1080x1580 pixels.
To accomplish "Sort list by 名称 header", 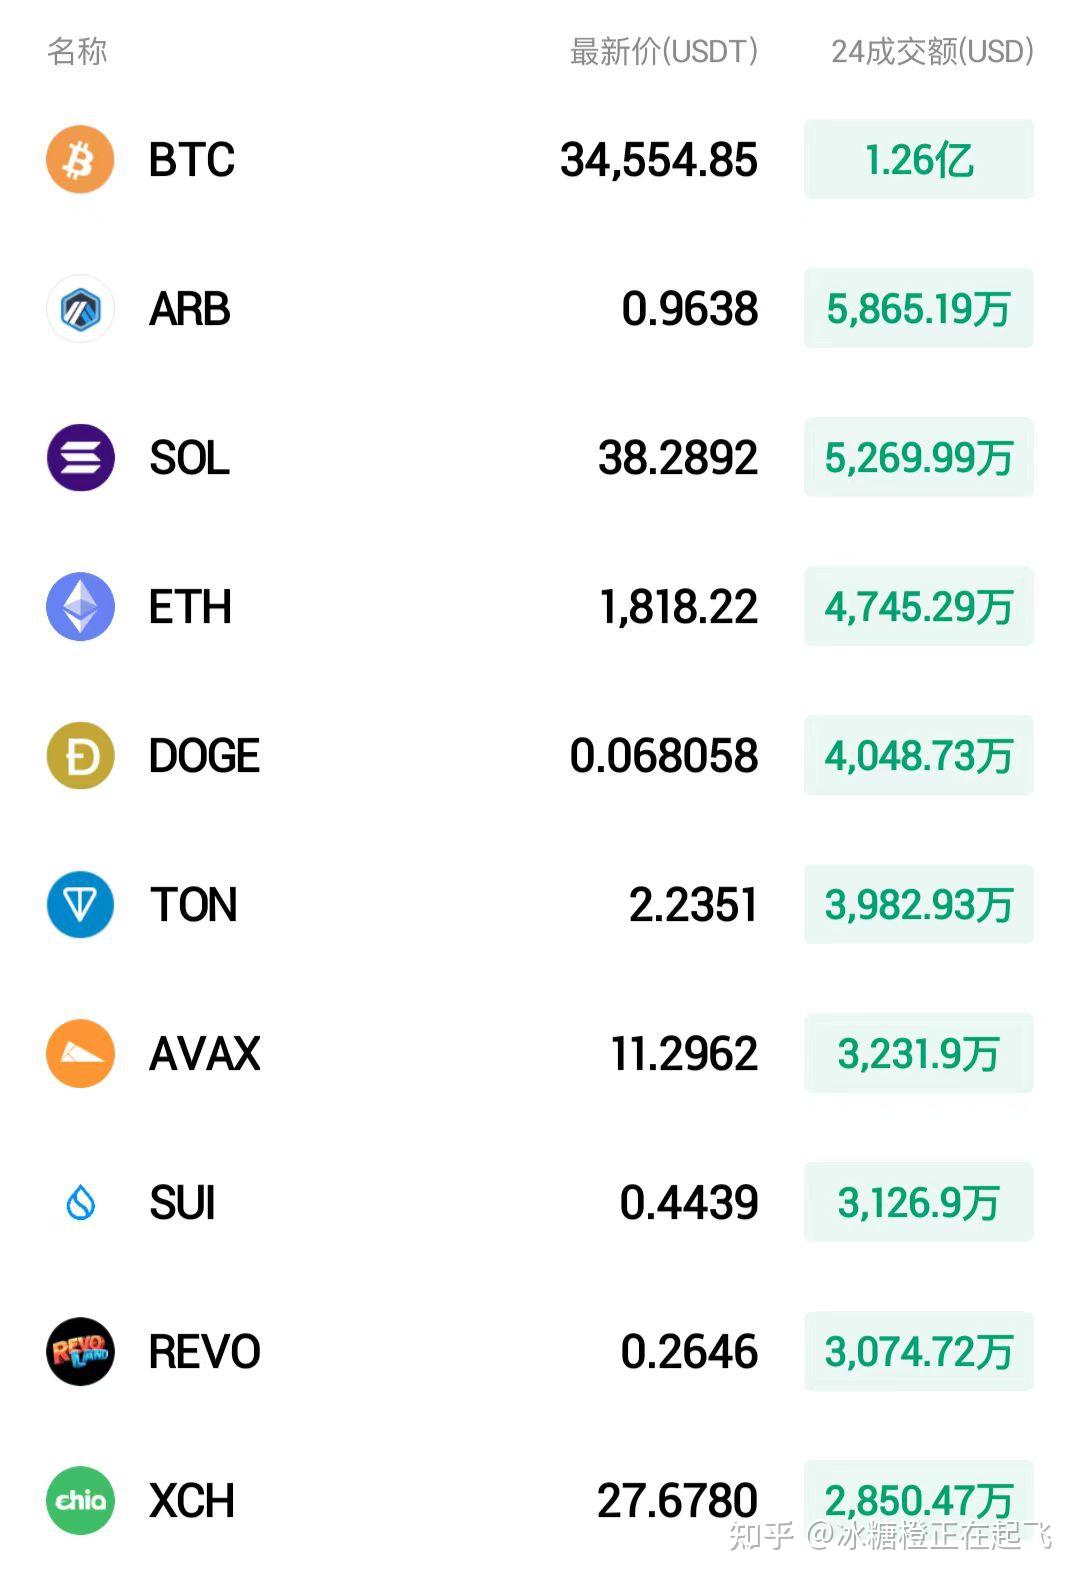I will pyautogui.click(x=77, y=51).
